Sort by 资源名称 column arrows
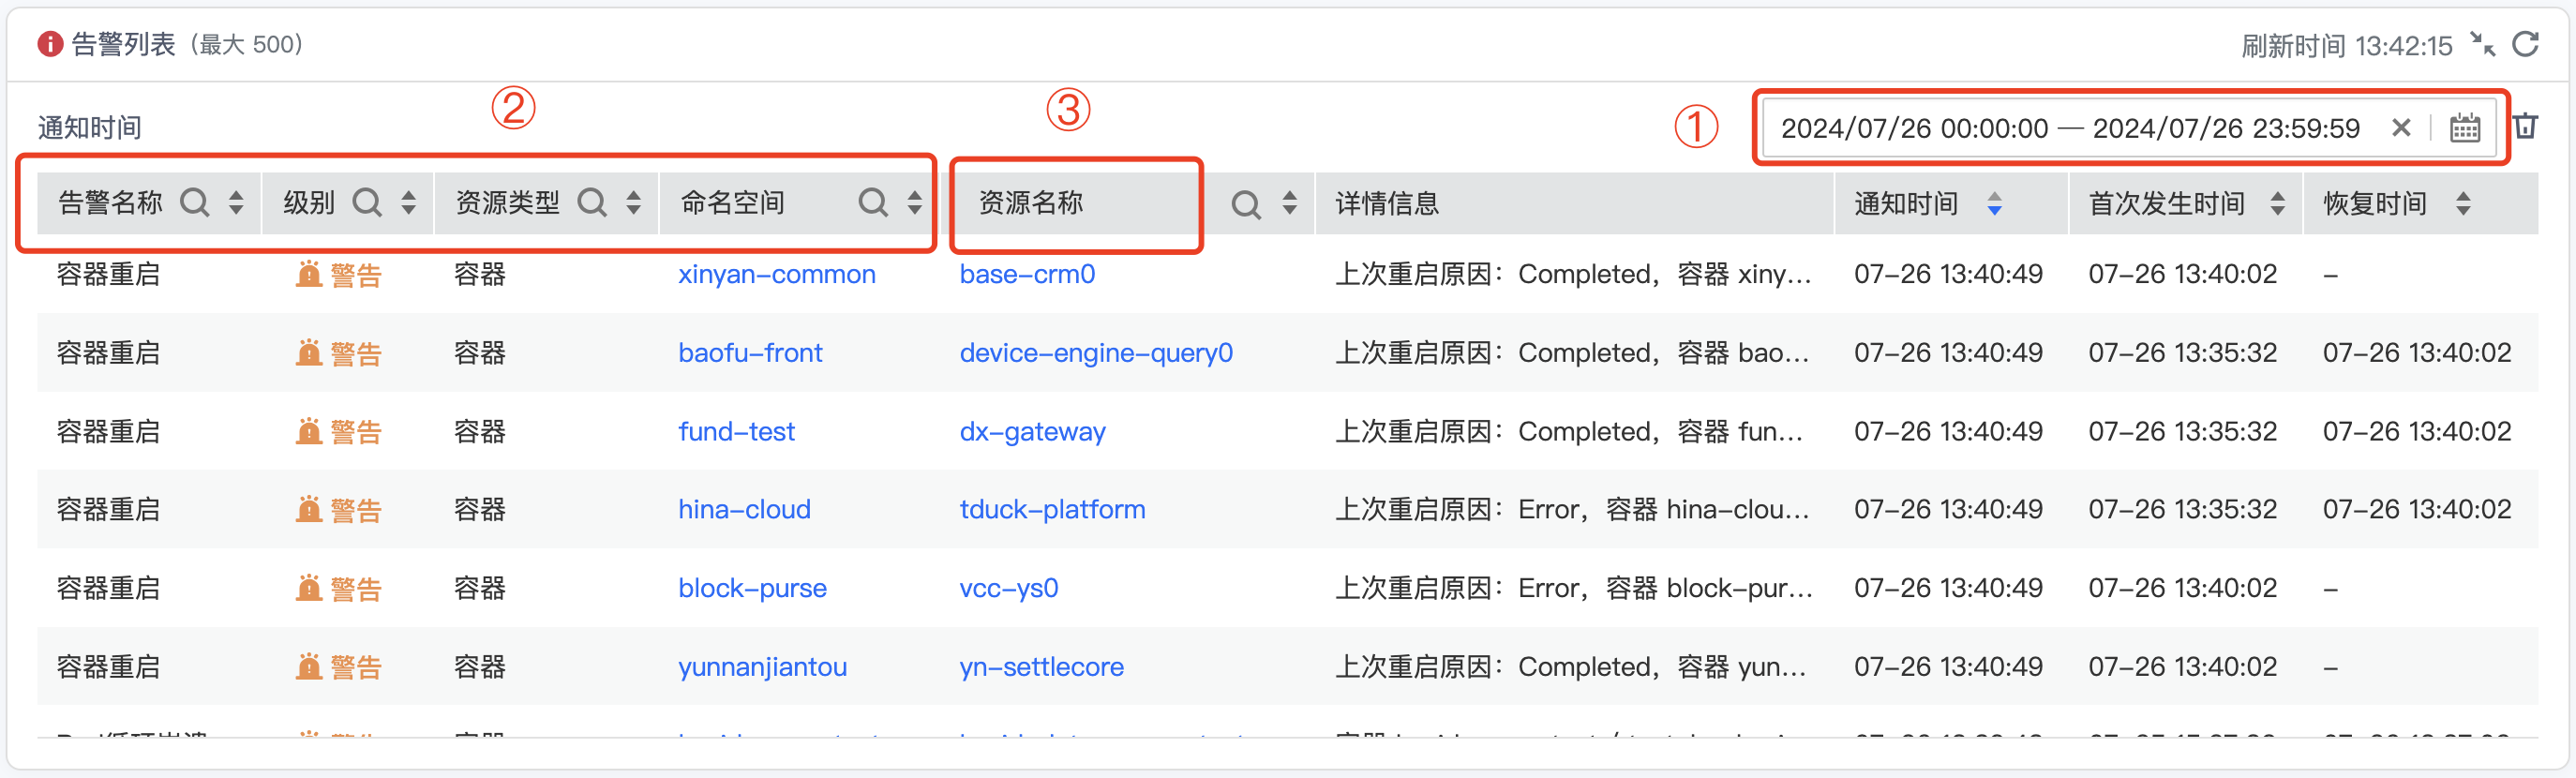This screenshot has width=2576, height=778. pos(1290,203)
